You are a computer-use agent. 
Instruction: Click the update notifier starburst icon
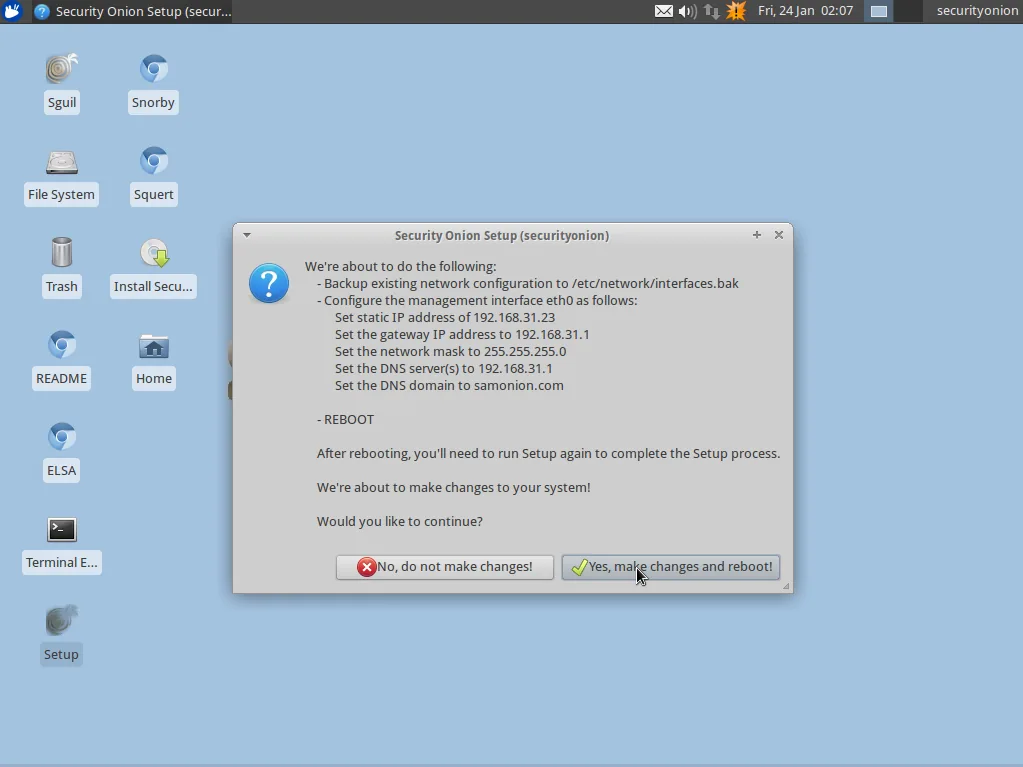[x=736, y=11]
